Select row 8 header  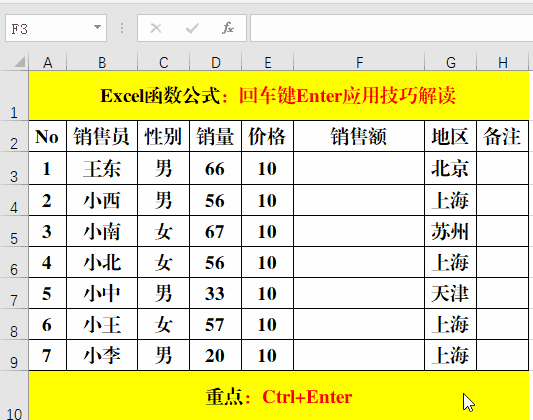click(x=14, y=324)
